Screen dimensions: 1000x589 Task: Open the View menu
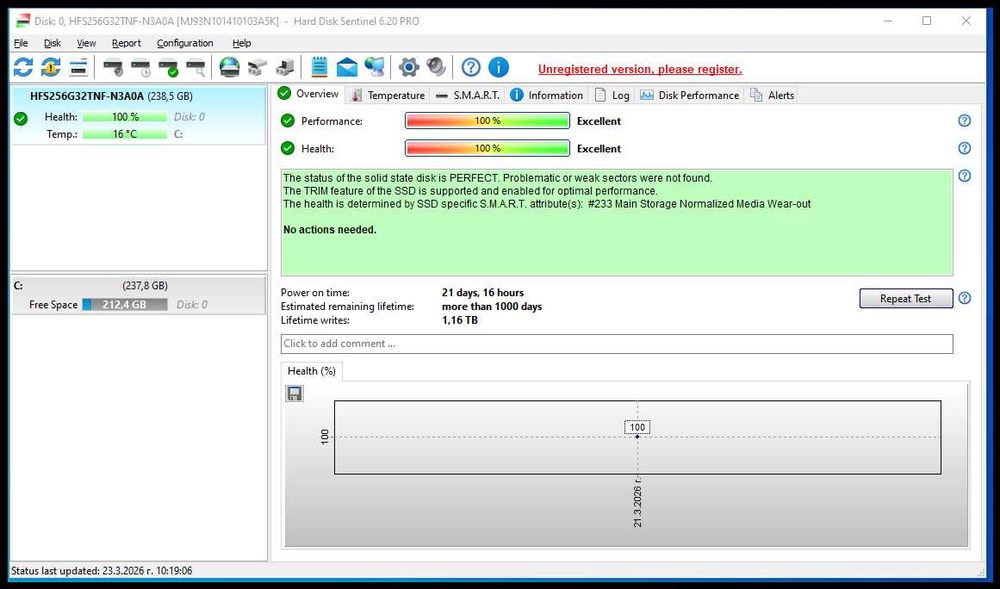click(x=86, y=43)
